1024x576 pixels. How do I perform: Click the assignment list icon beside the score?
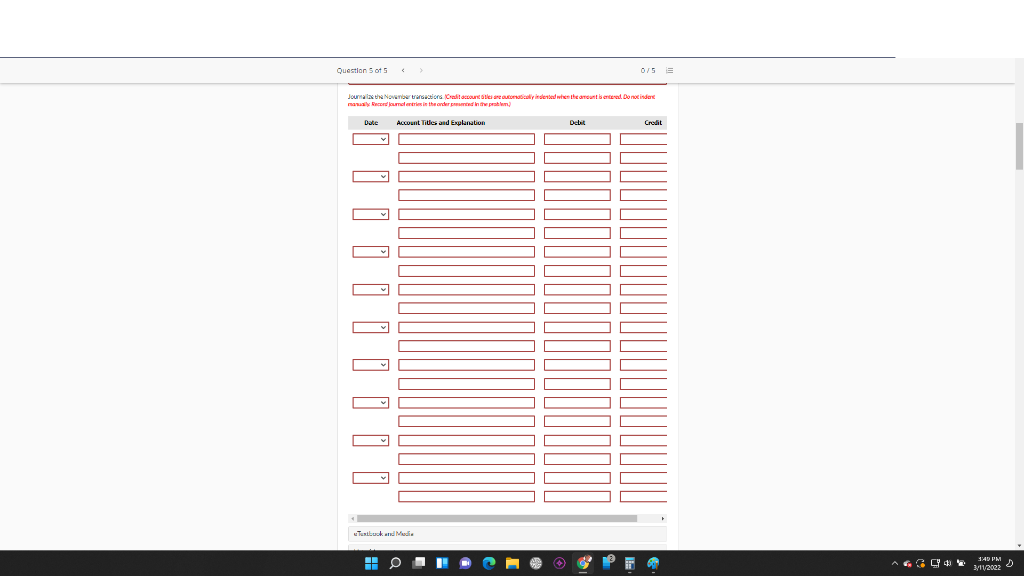click(x=669, y=70)
